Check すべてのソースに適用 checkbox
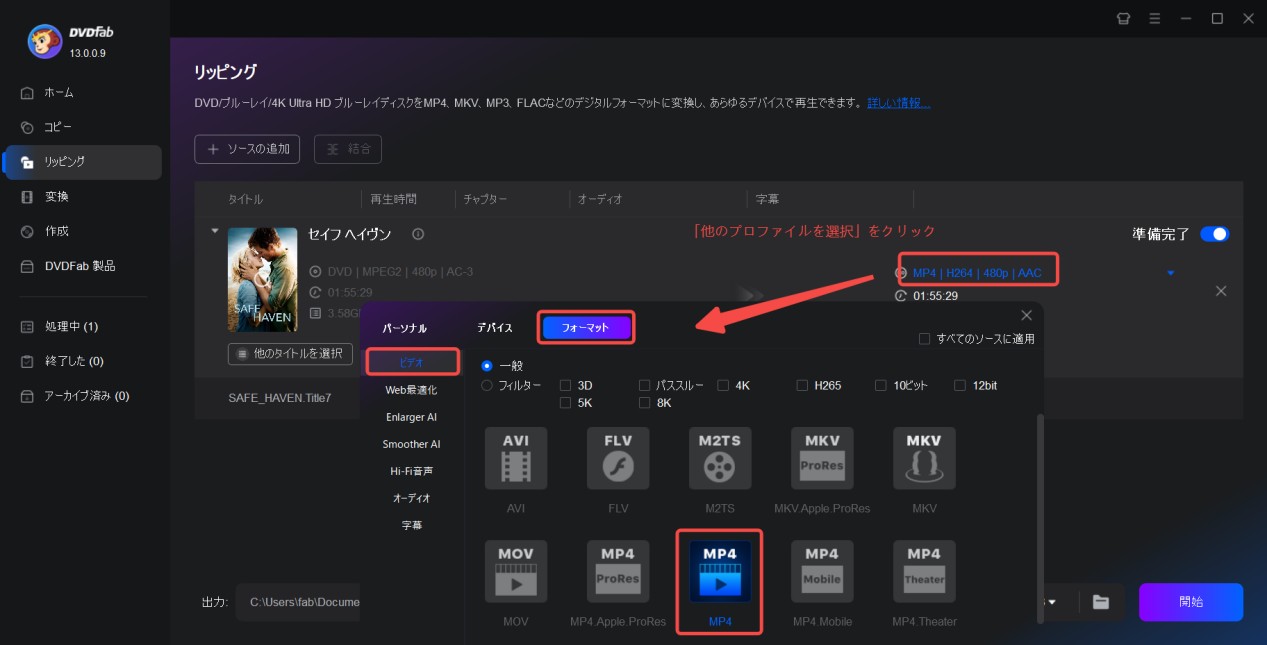Viewport: 1267px width, 645px height. coord(924,339)
